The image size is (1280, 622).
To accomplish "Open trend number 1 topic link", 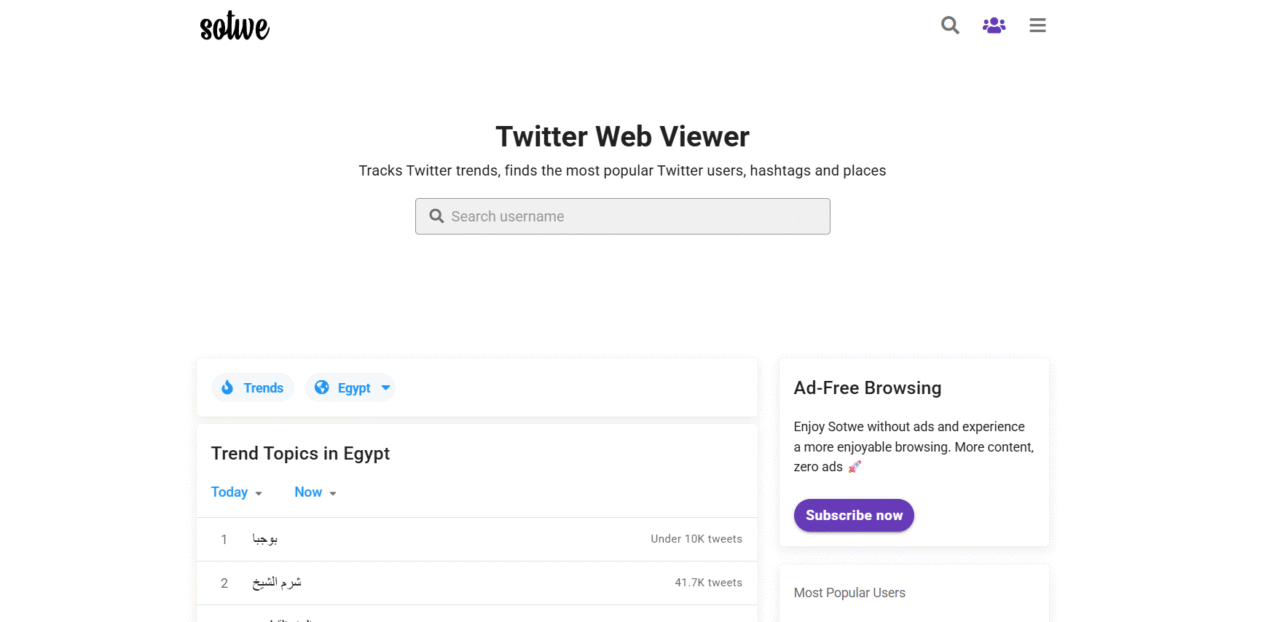I will click(265, 539).
